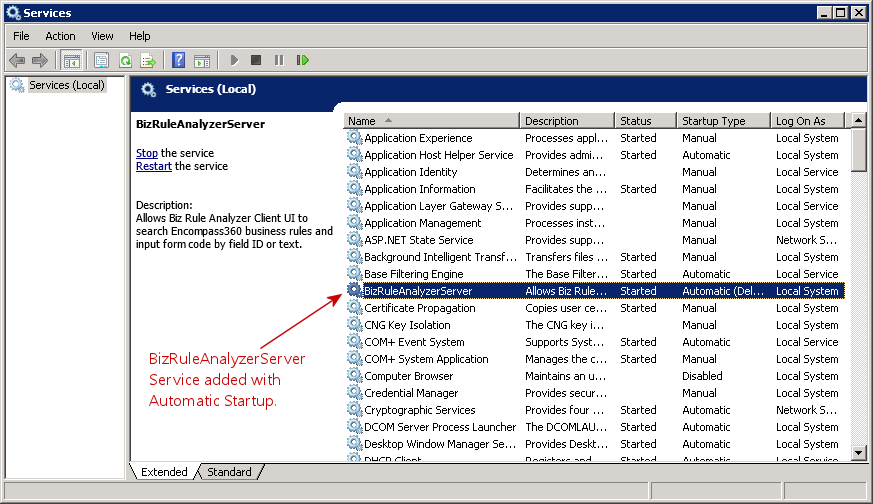The width and height of the screenshot is (873, 504).
Task: Select Application Information service name
Action: tap(420, 189)
